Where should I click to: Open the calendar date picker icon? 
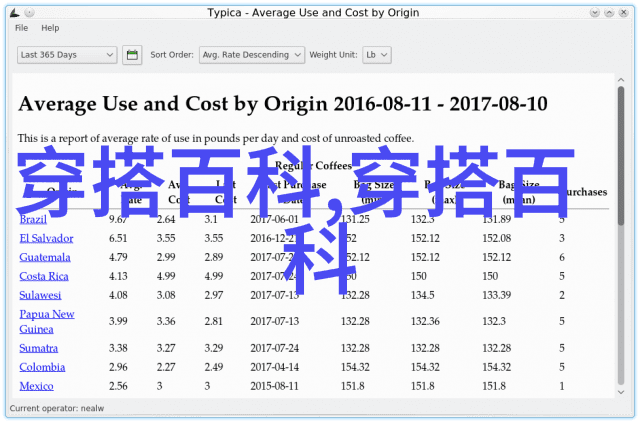tap(132, 55)
